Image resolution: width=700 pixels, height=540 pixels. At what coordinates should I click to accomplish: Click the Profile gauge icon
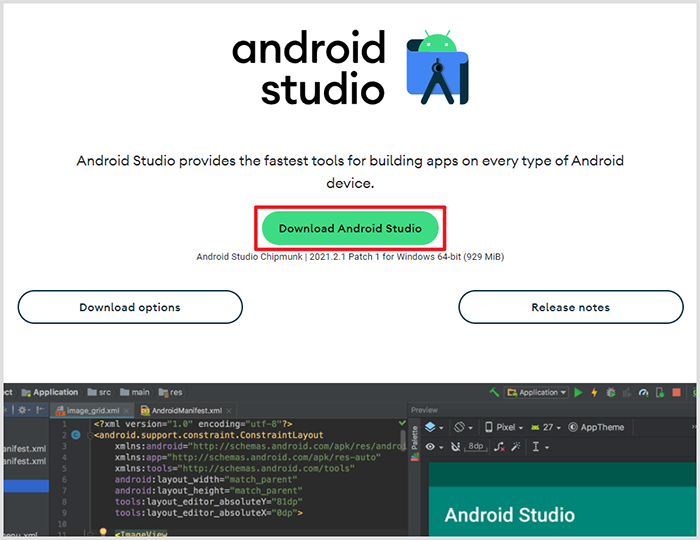(x=643, y=392)
